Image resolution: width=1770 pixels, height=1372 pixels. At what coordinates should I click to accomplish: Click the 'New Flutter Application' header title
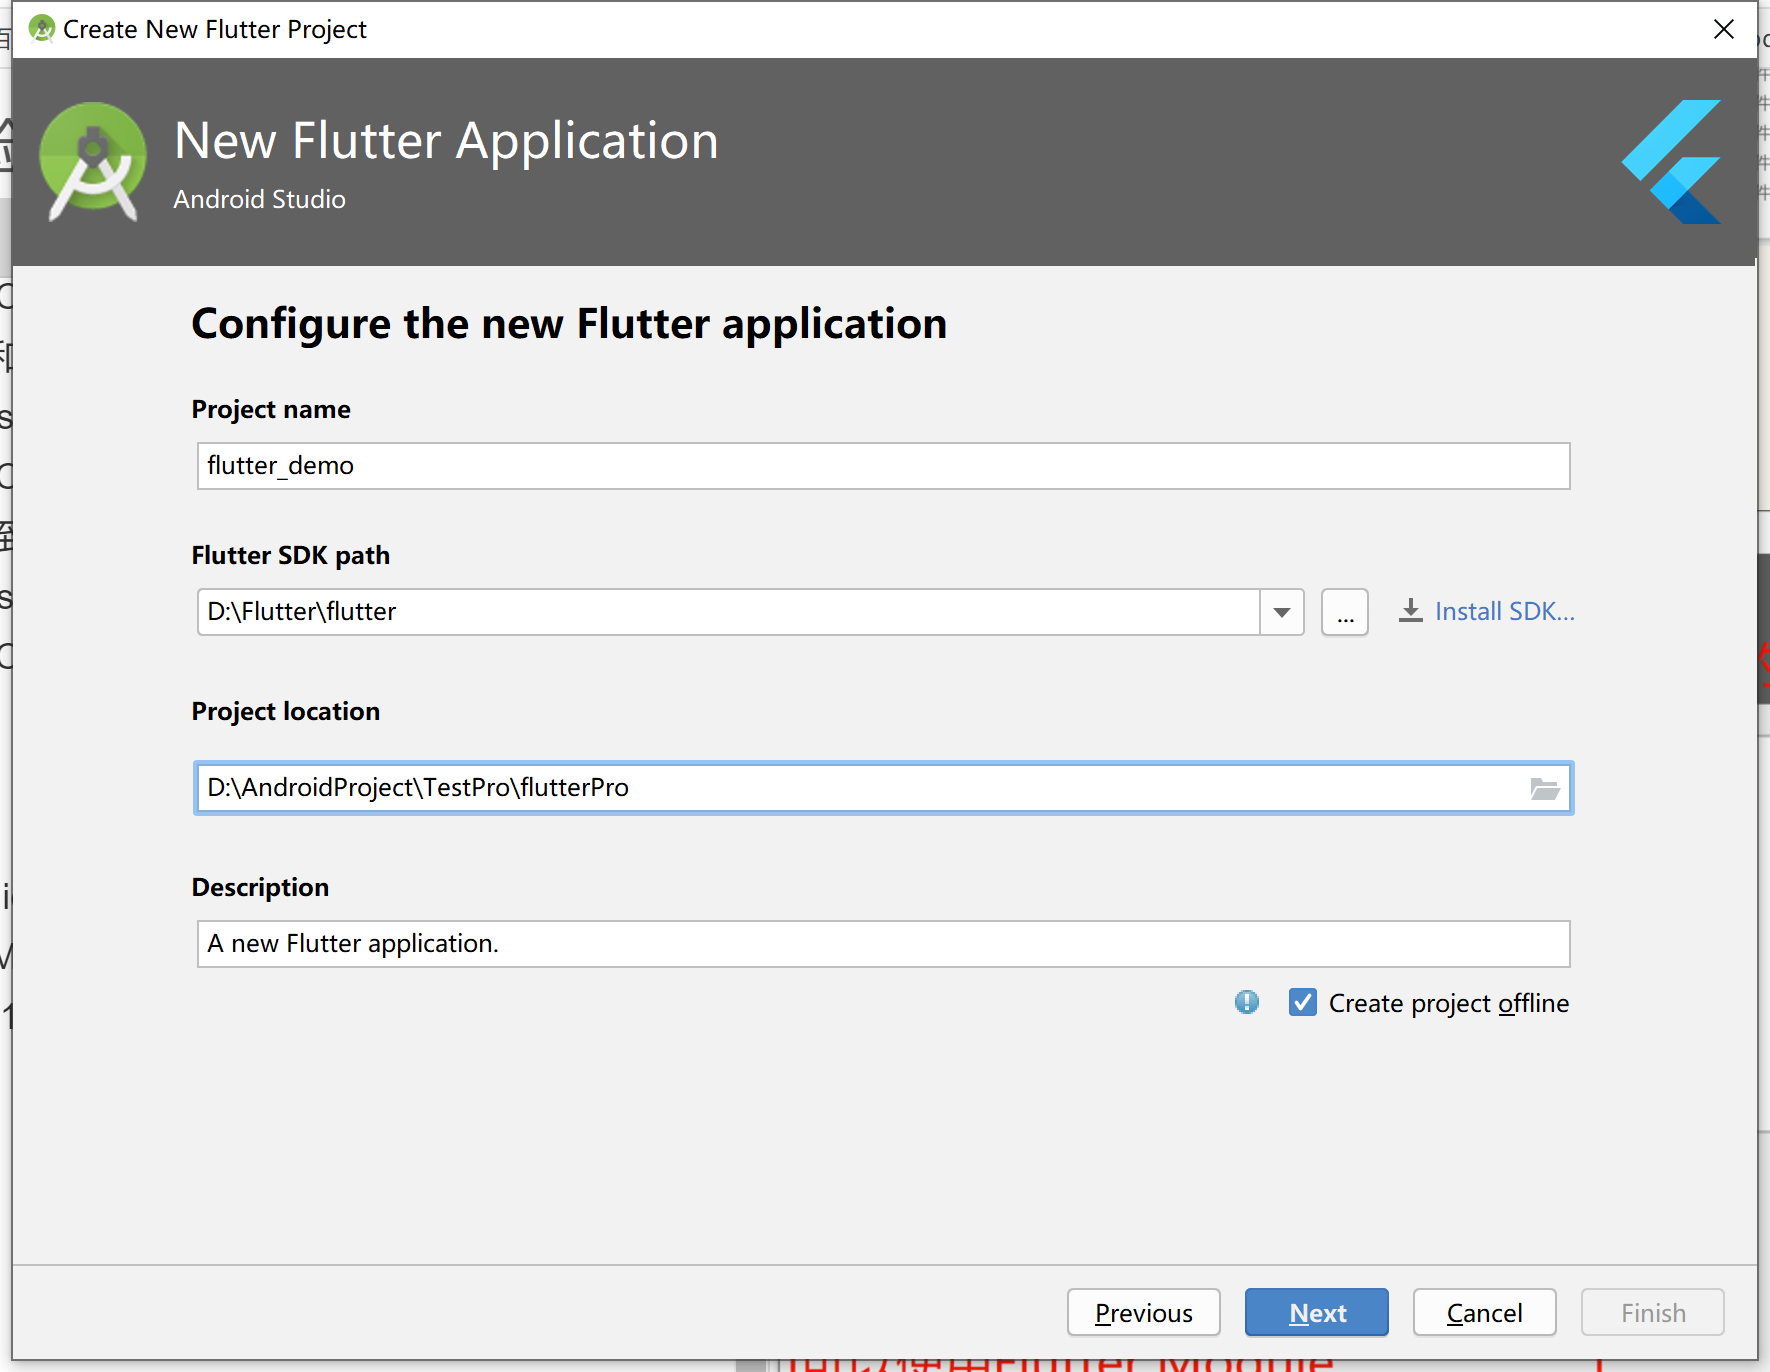(x=446, y=141)
